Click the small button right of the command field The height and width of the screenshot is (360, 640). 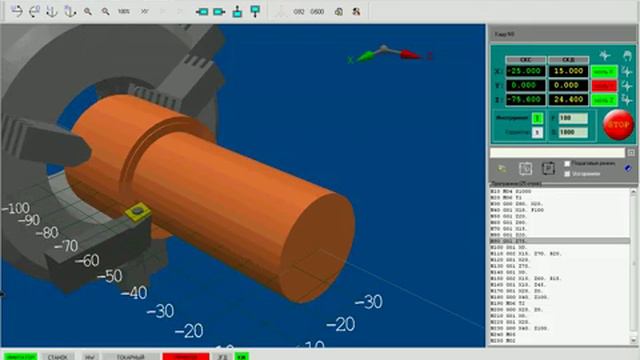tap(631, 153)
